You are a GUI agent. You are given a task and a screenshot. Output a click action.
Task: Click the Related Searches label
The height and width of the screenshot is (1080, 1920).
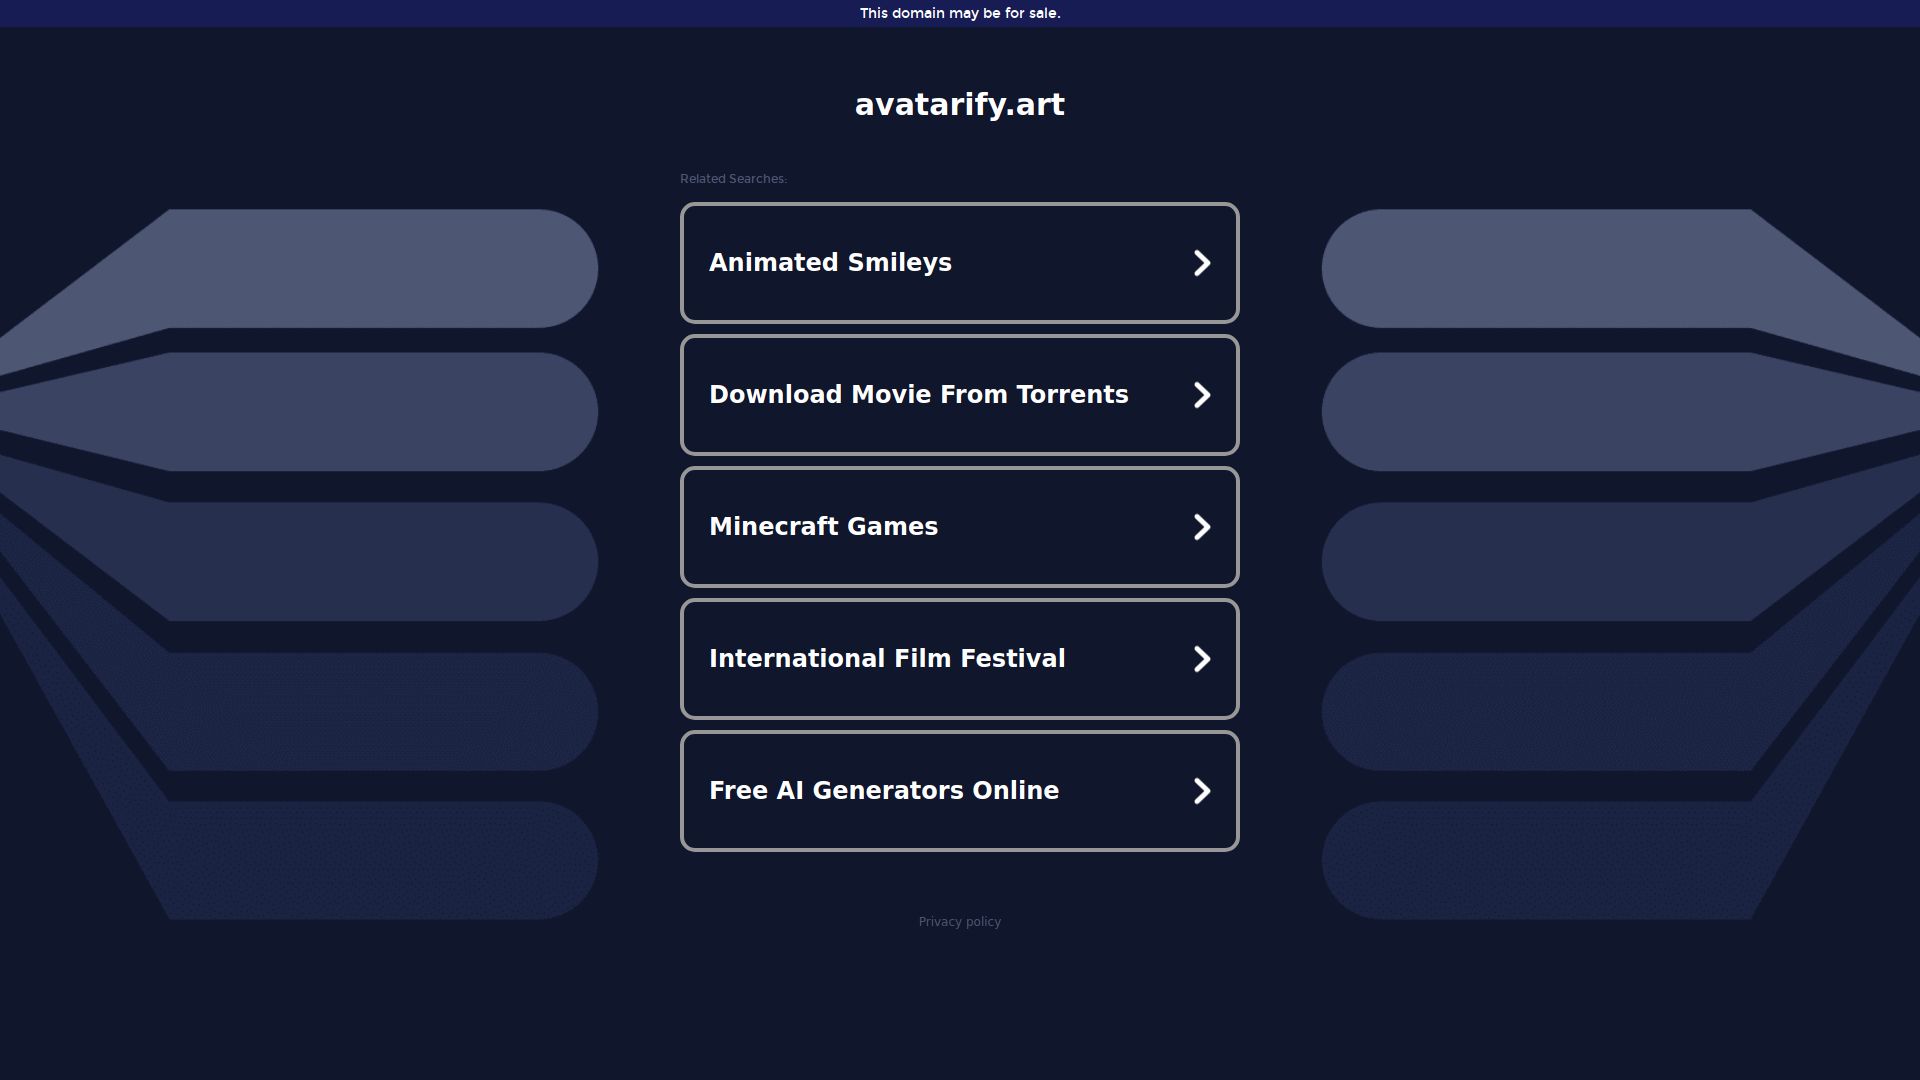(733, 178)
